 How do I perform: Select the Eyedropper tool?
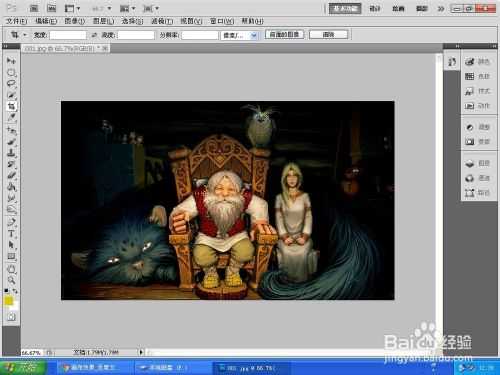pyautogui.click(x=12, y=117)
